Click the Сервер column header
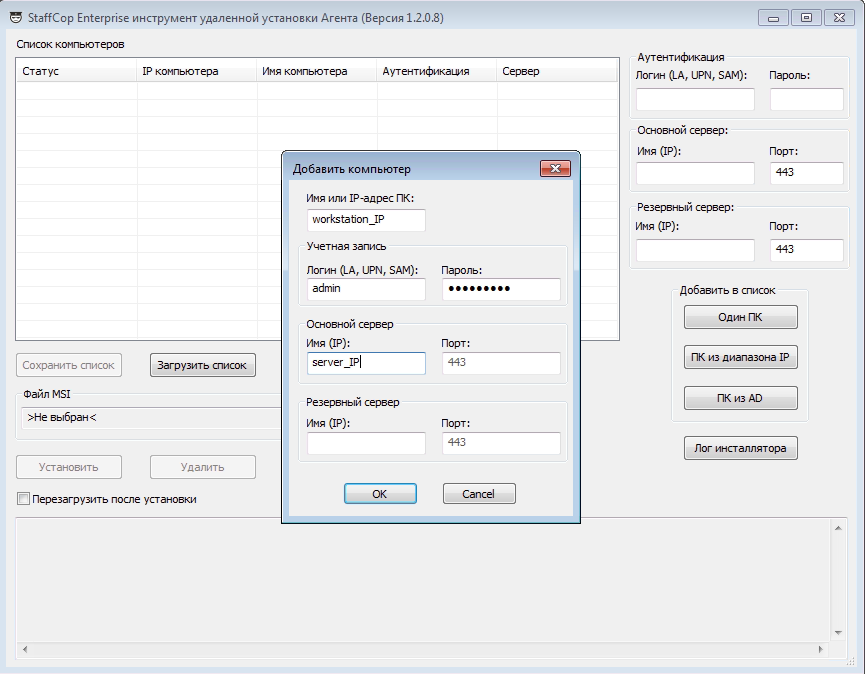865x674 pixels. (557, 72)
